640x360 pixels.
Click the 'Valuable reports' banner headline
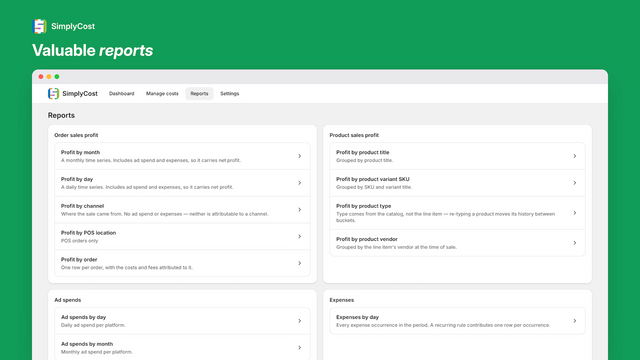click(x=93, y=51)
